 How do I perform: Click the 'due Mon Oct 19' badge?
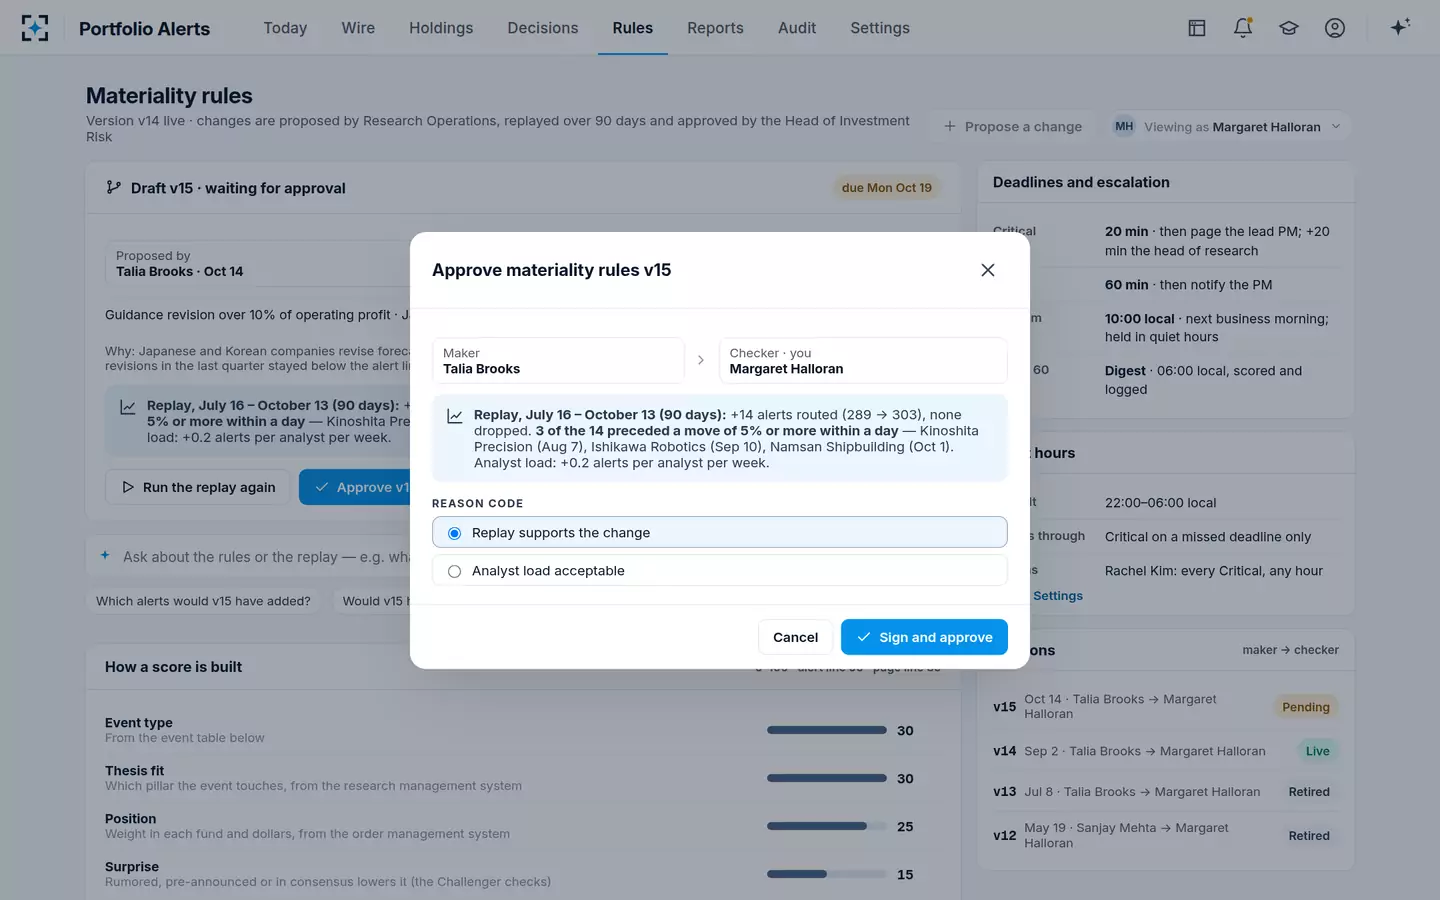[886, 188]
